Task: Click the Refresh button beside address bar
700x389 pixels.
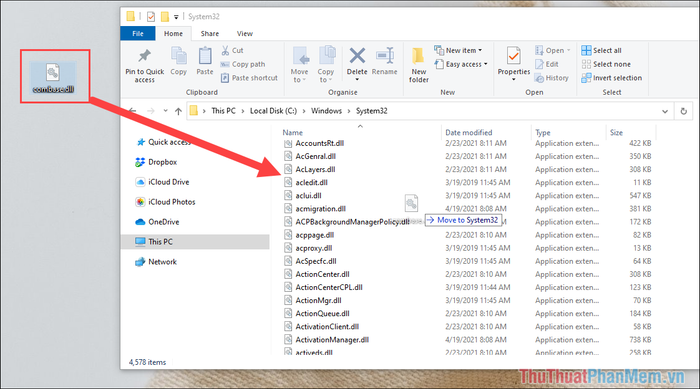Action: 683,111
